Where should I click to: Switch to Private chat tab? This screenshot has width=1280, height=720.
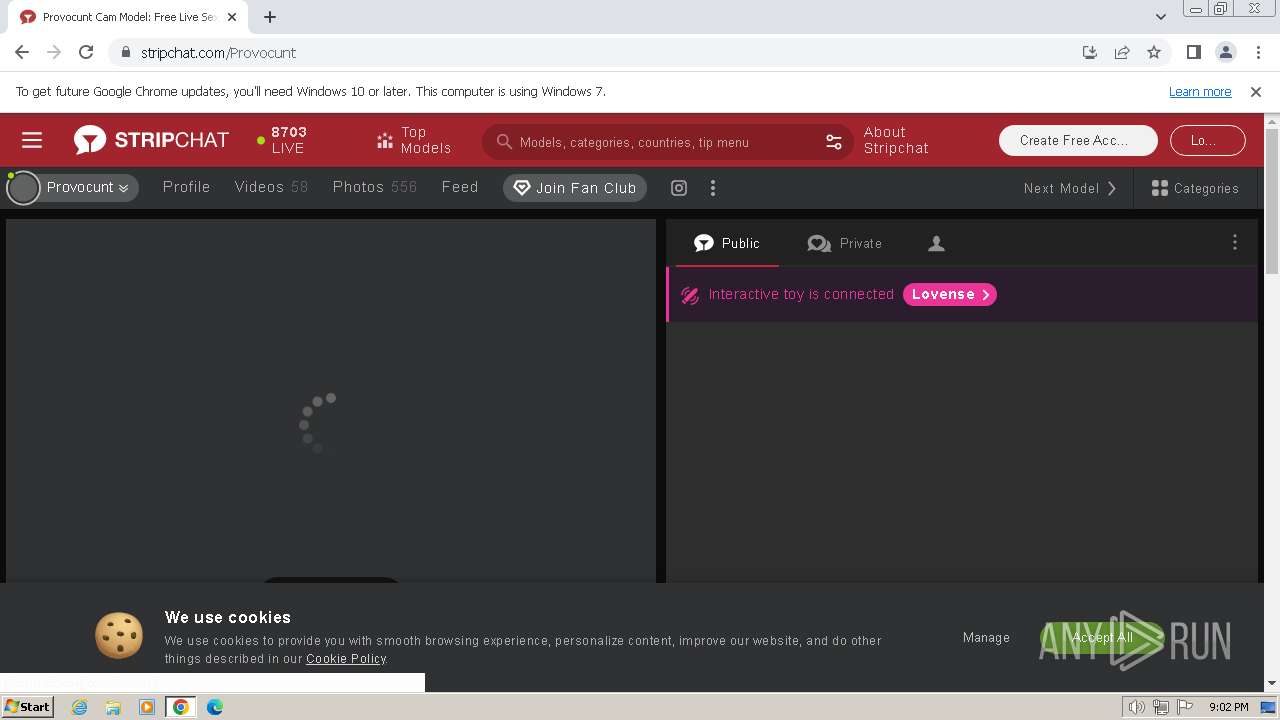844,243
